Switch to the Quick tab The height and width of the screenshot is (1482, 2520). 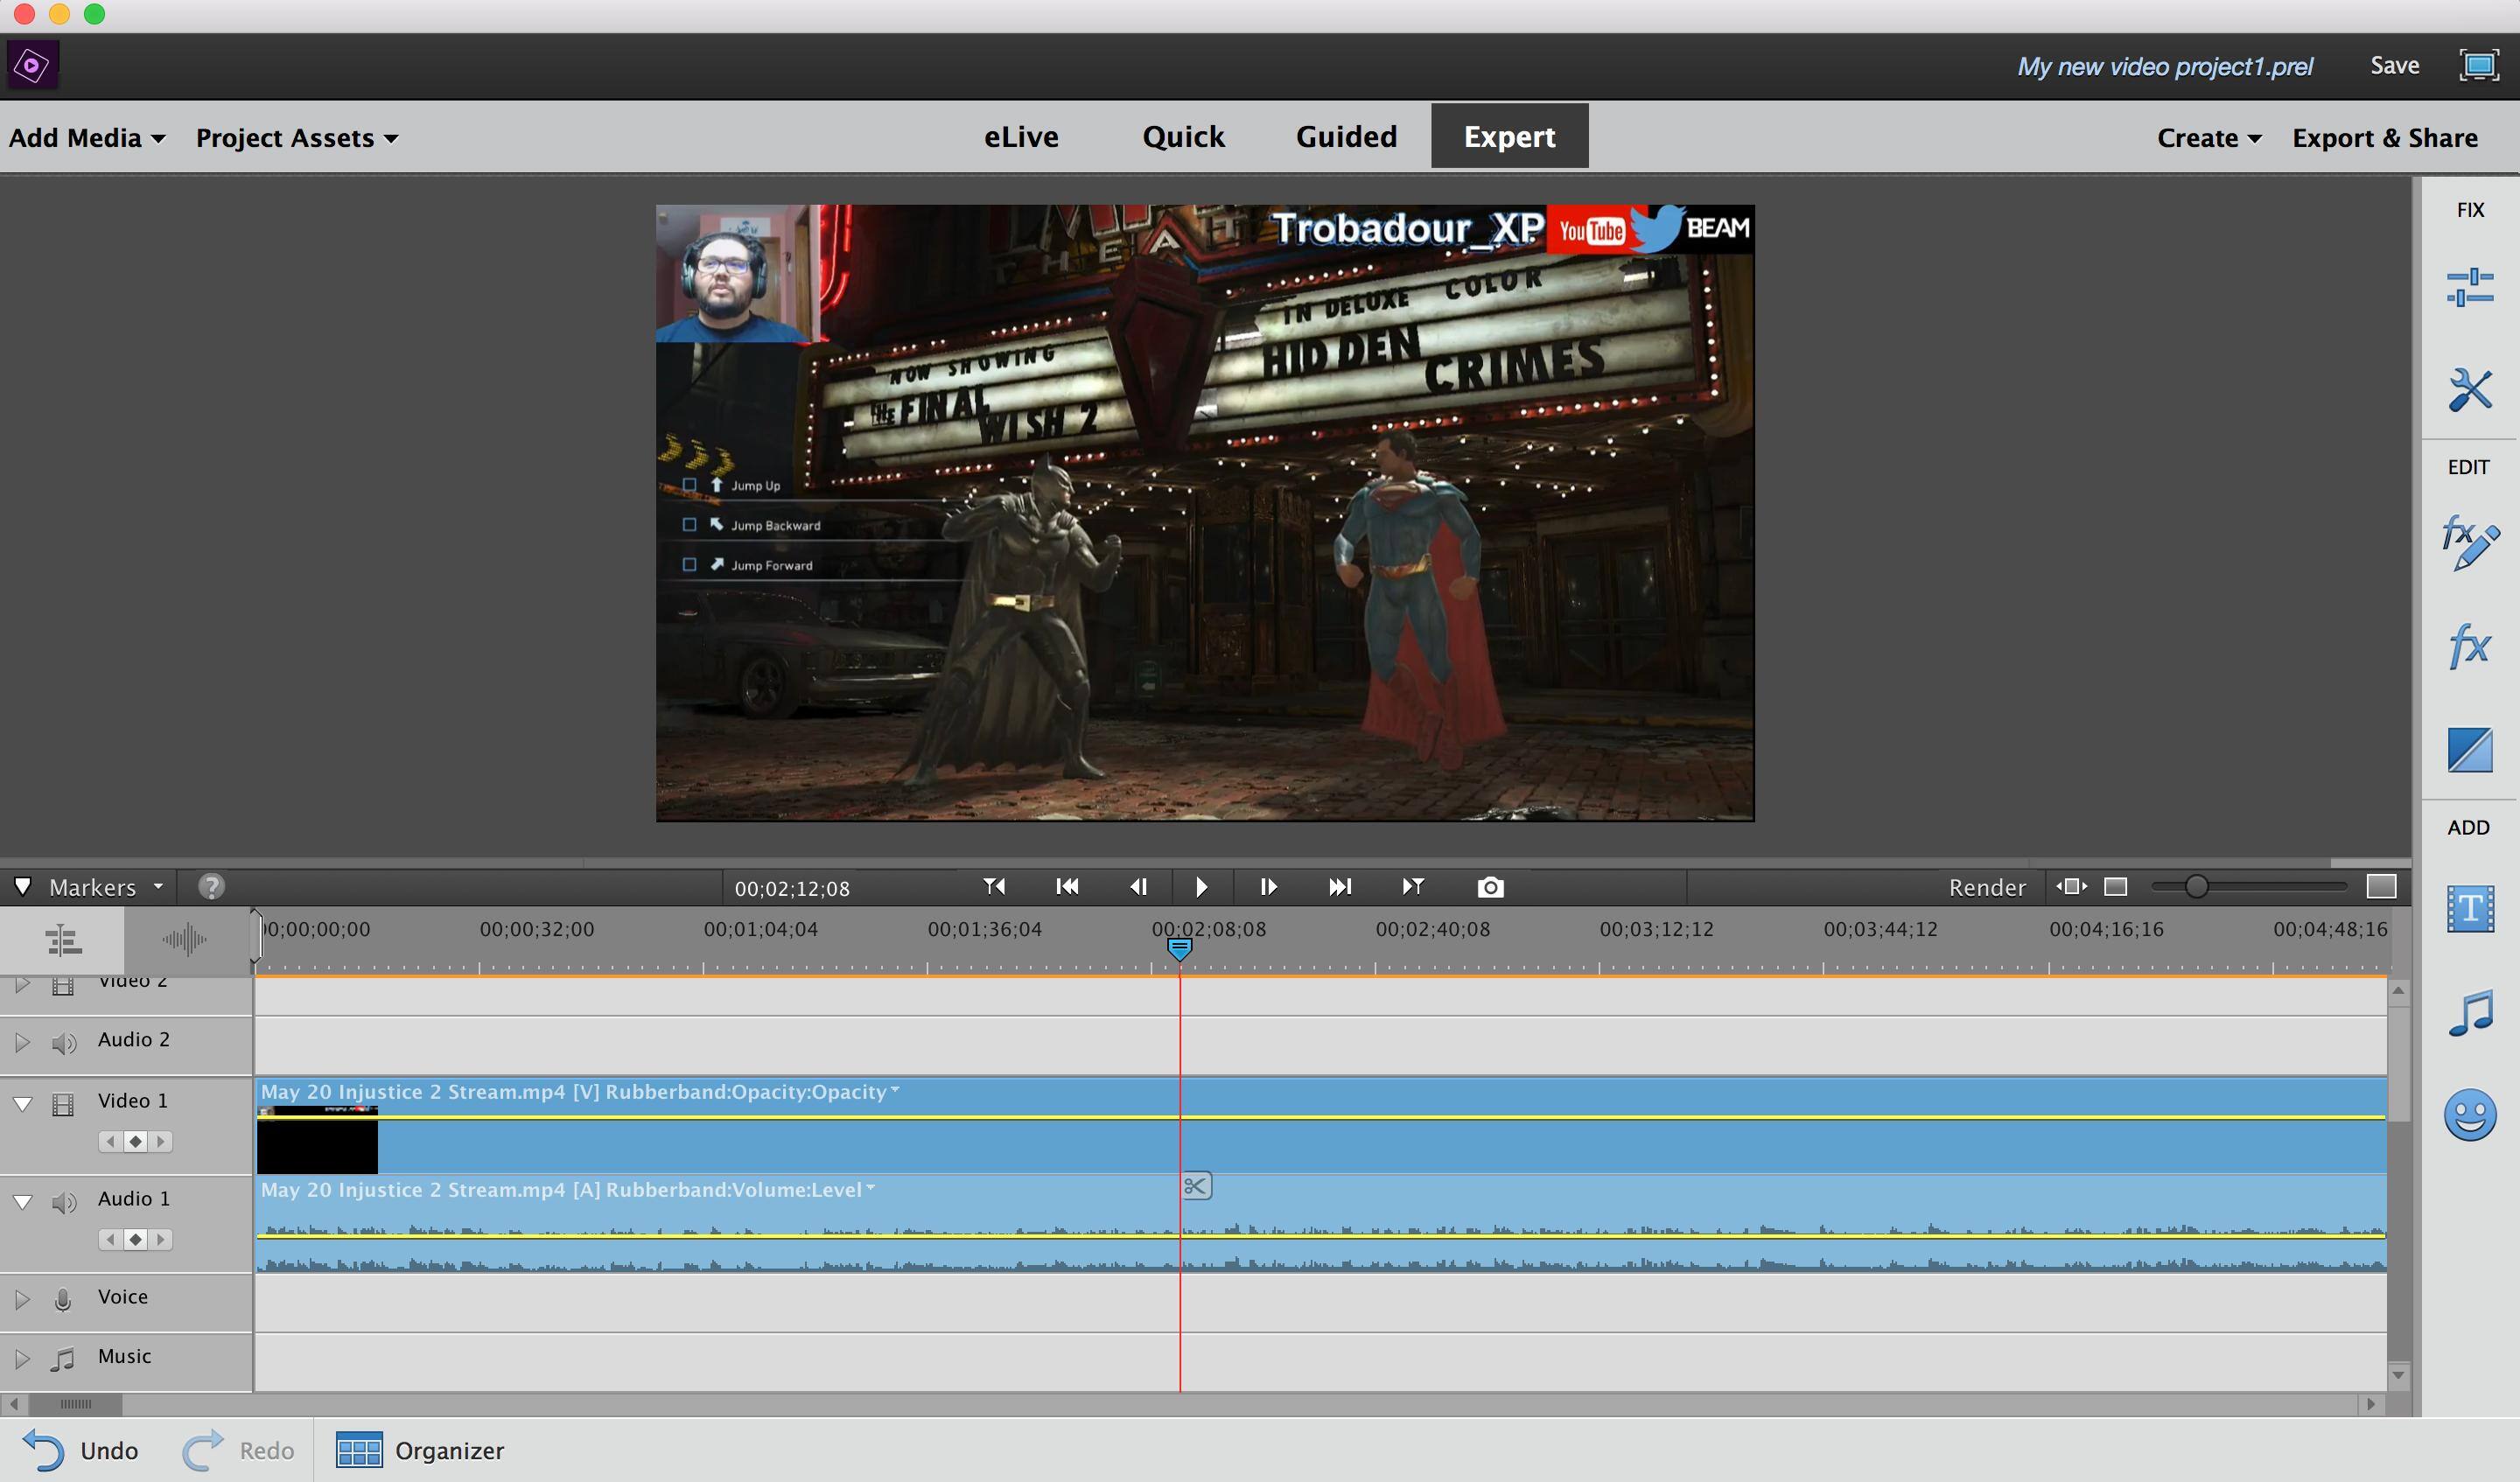click(1183, 137)
